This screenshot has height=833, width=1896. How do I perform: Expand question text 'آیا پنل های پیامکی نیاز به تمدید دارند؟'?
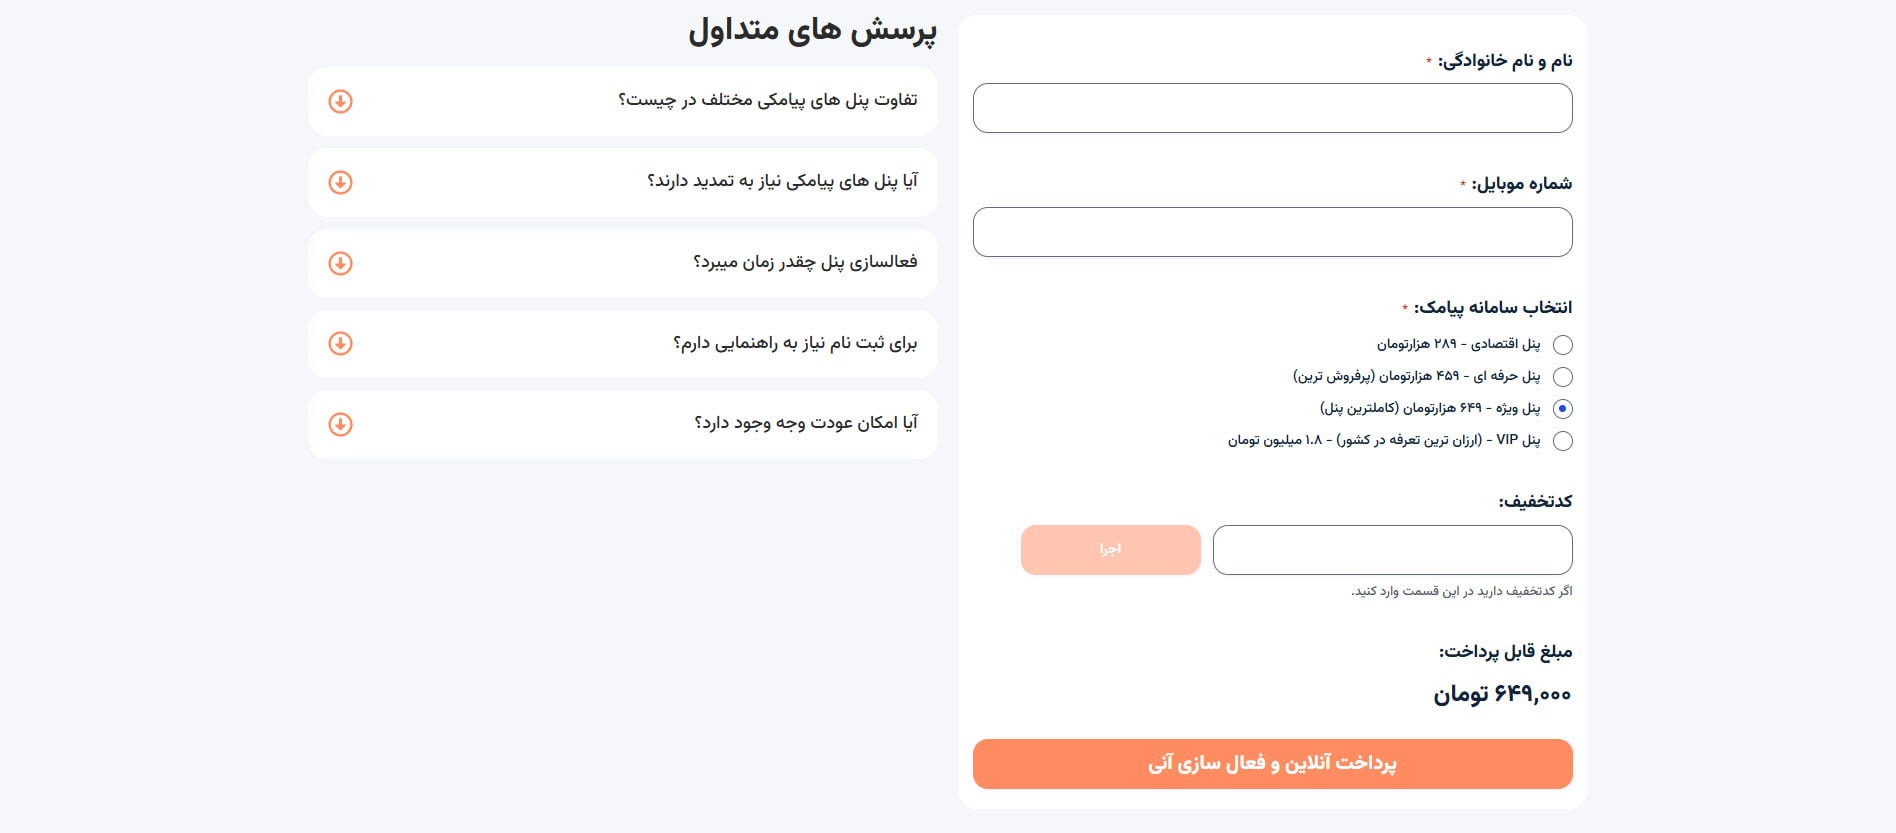782,181
